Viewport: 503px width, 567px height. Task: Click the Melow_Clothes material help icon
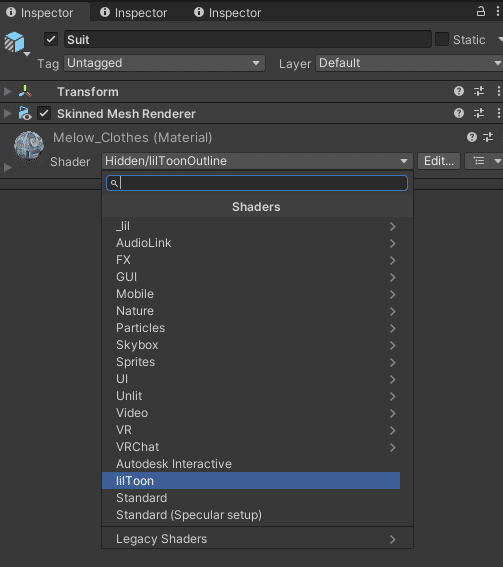472,137
